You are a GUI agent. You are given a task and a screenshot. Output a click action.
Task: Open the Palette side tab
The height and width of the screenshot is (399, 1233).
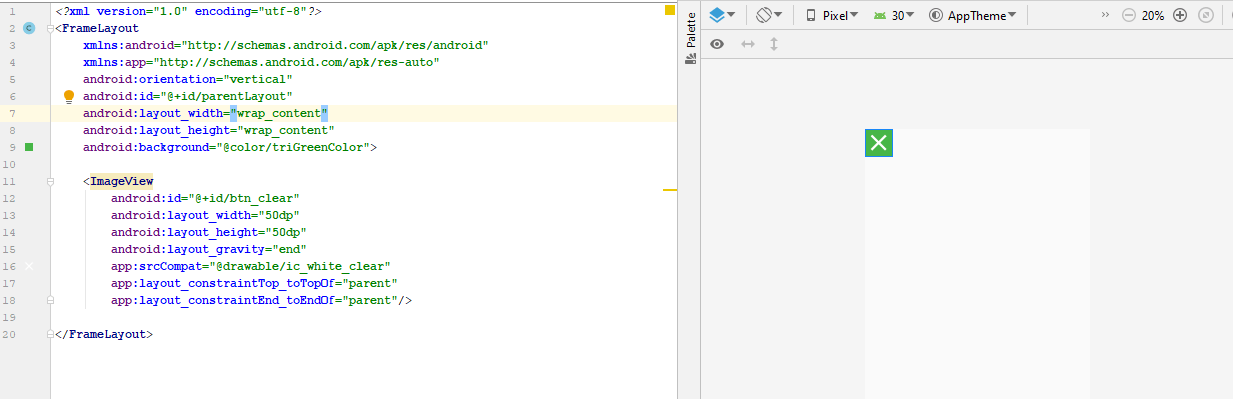click(690, 39)
